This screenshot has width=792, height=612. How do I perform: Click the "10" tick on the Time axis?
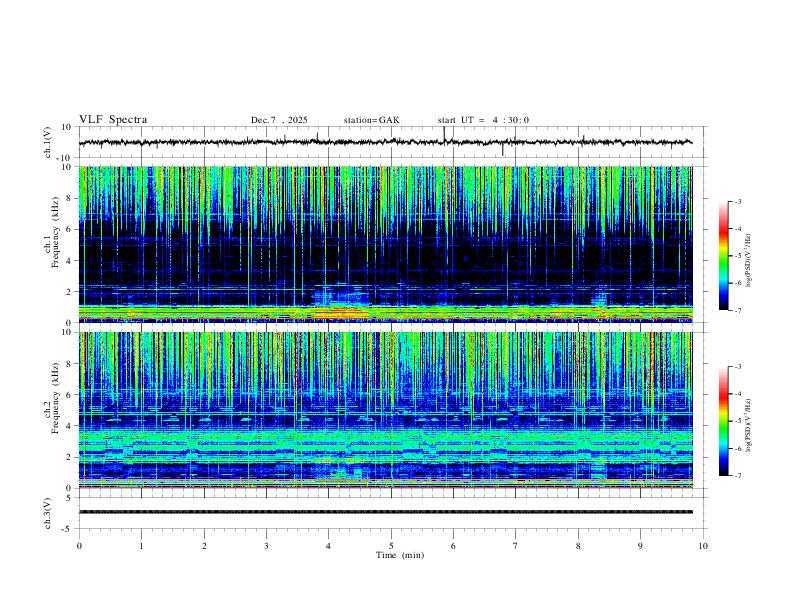pyautogui.click(x=703, y=546)
